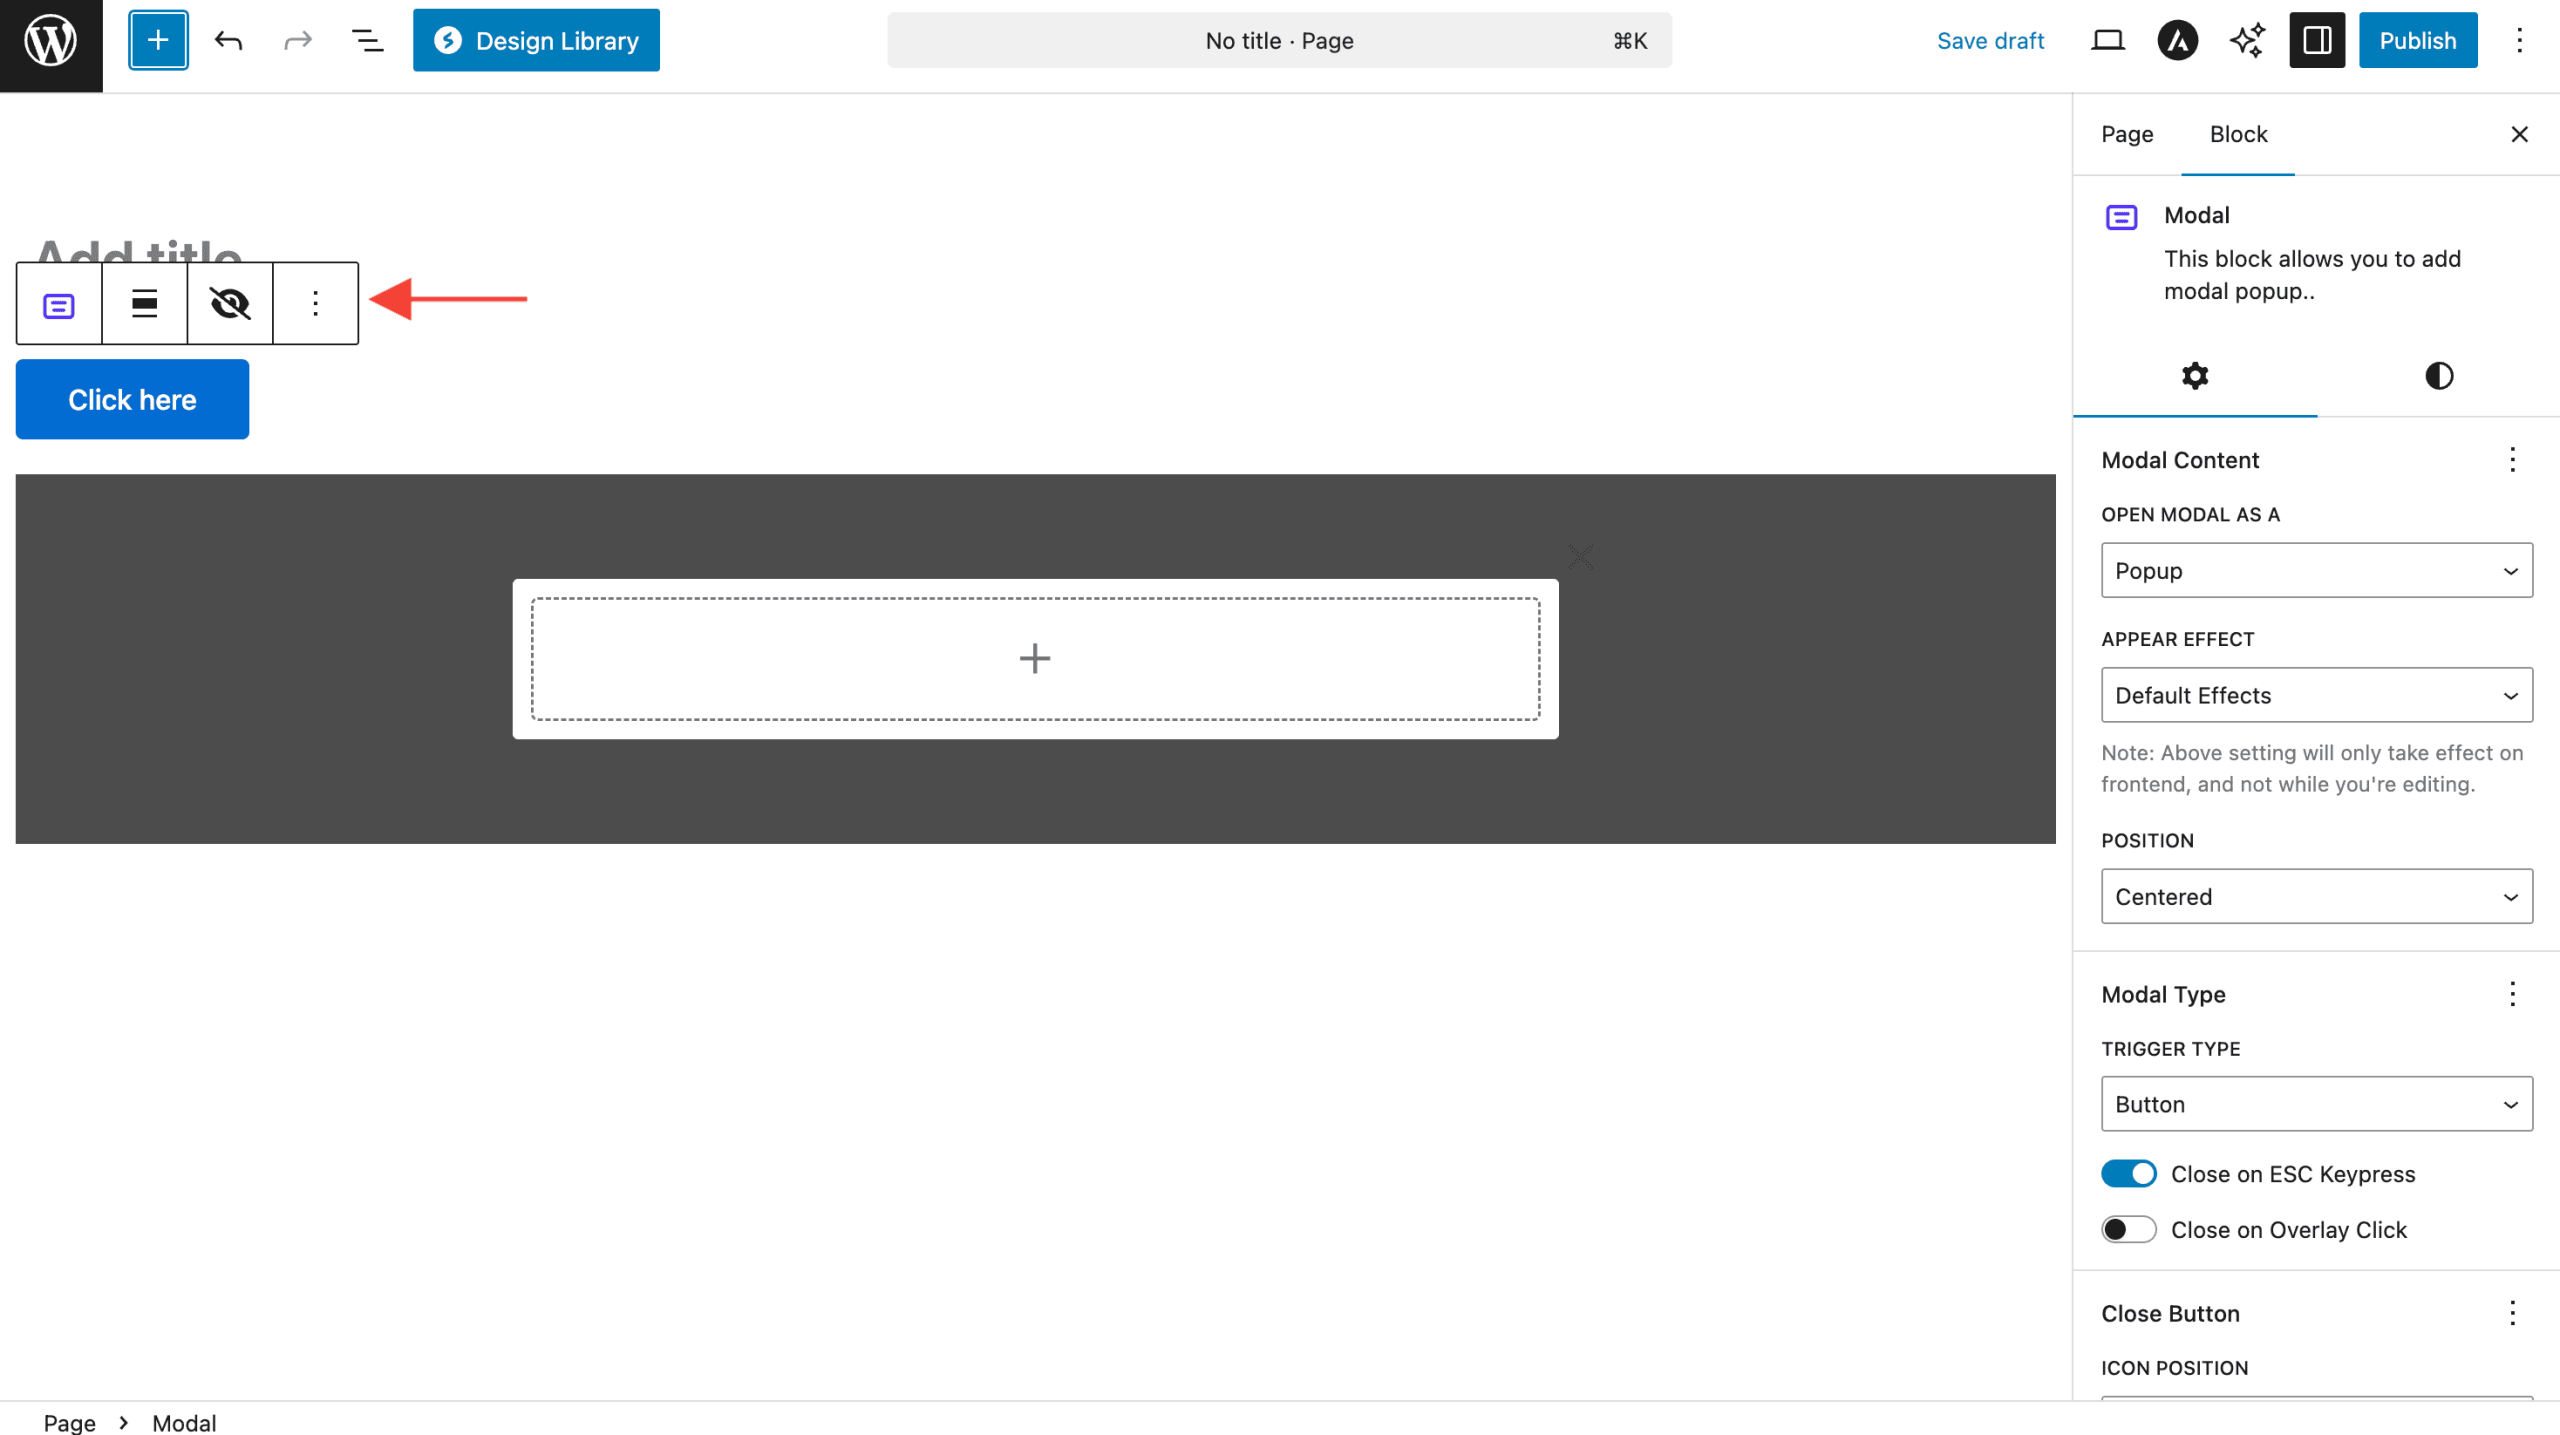Click the desktop preview view icon

(x=2107, y=41)
